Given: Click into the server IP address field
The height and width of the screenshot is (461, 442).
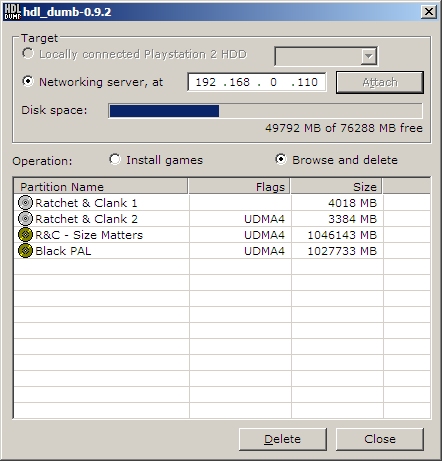Looking at the screenshot, I should (257, 82).
